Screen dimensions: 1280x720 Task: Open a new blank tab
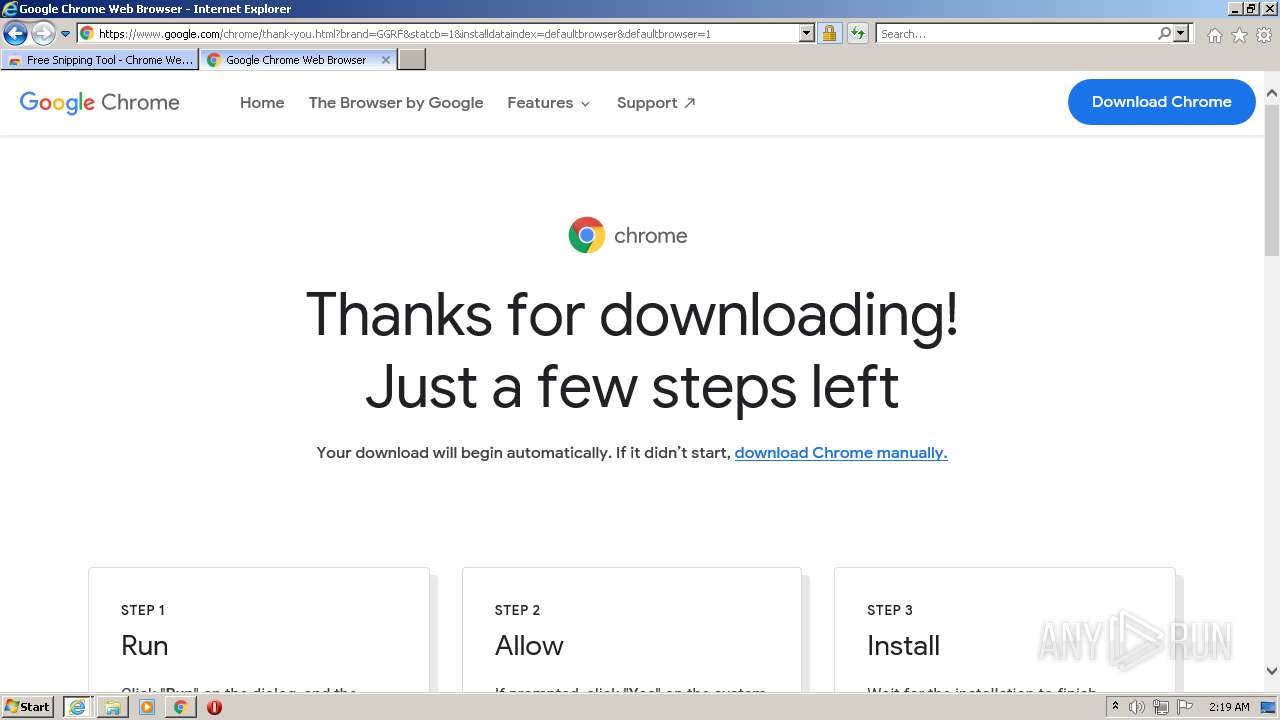412,60
